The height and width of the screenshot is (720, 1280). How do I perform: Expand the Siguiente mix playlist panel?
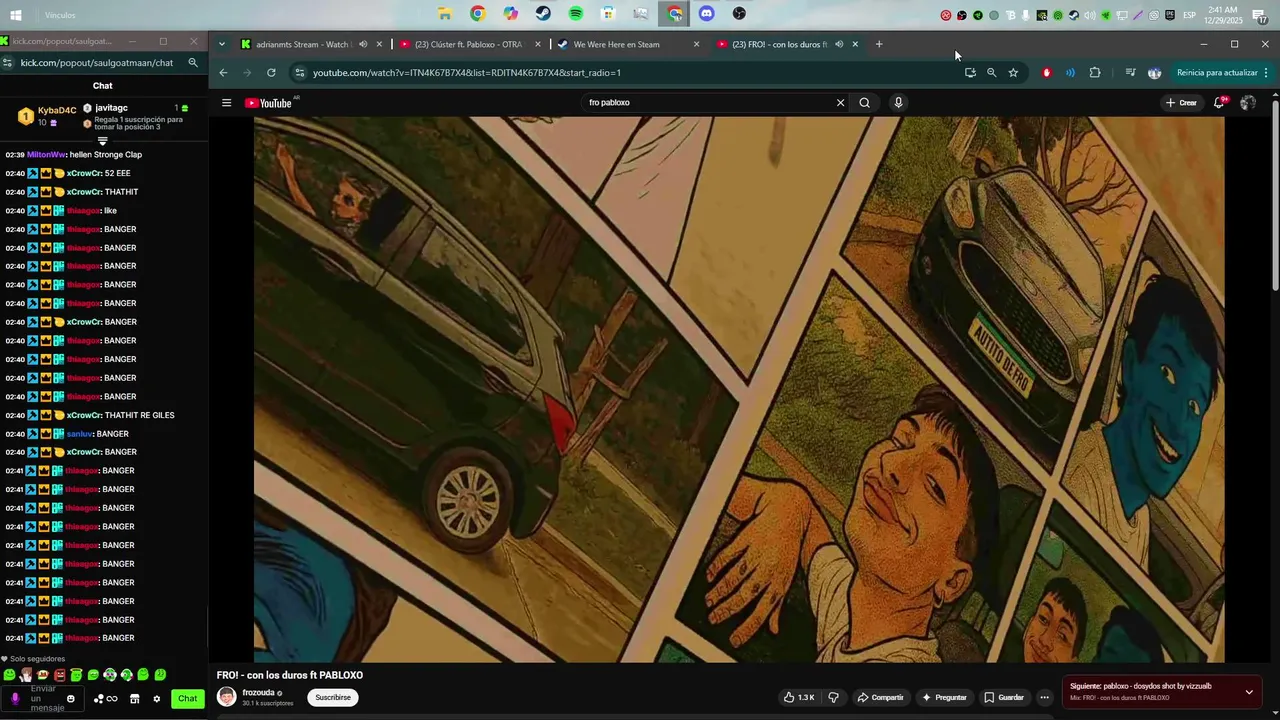click(x=1249, y=691)
